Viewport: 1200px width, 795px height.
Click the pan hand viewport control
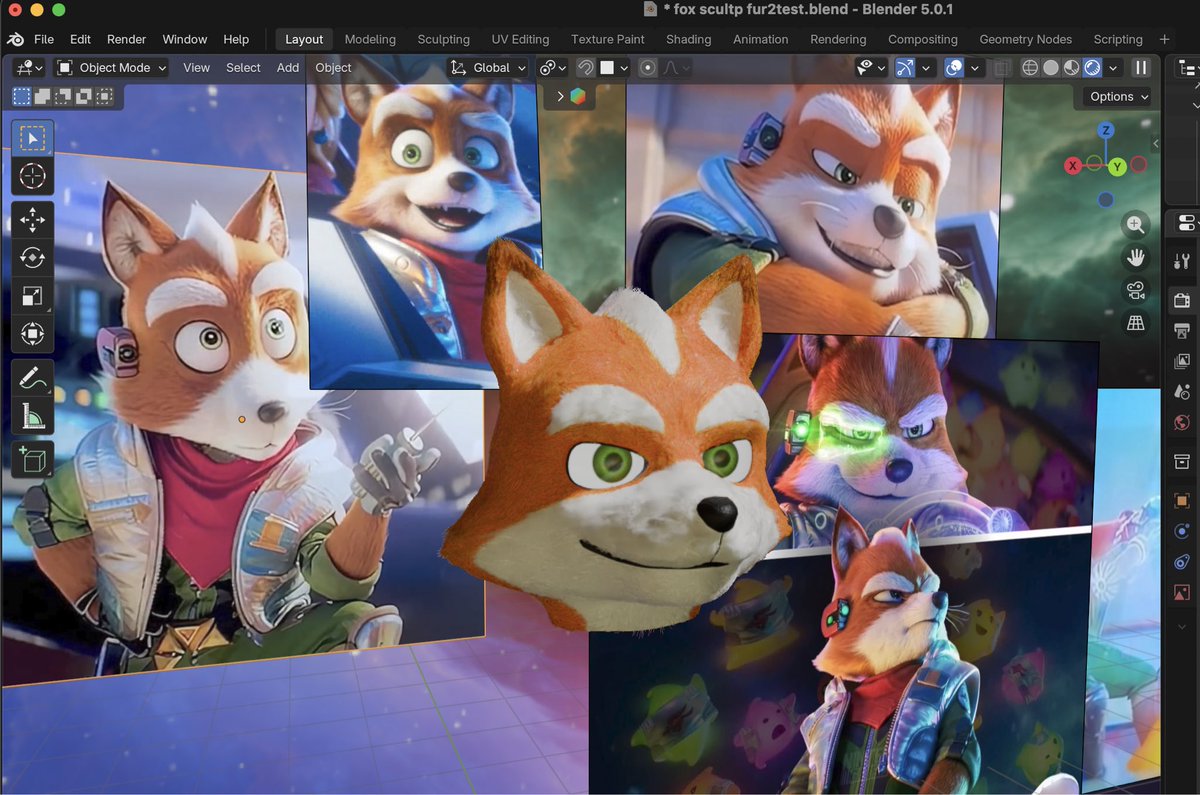[x=1136, y=258]
